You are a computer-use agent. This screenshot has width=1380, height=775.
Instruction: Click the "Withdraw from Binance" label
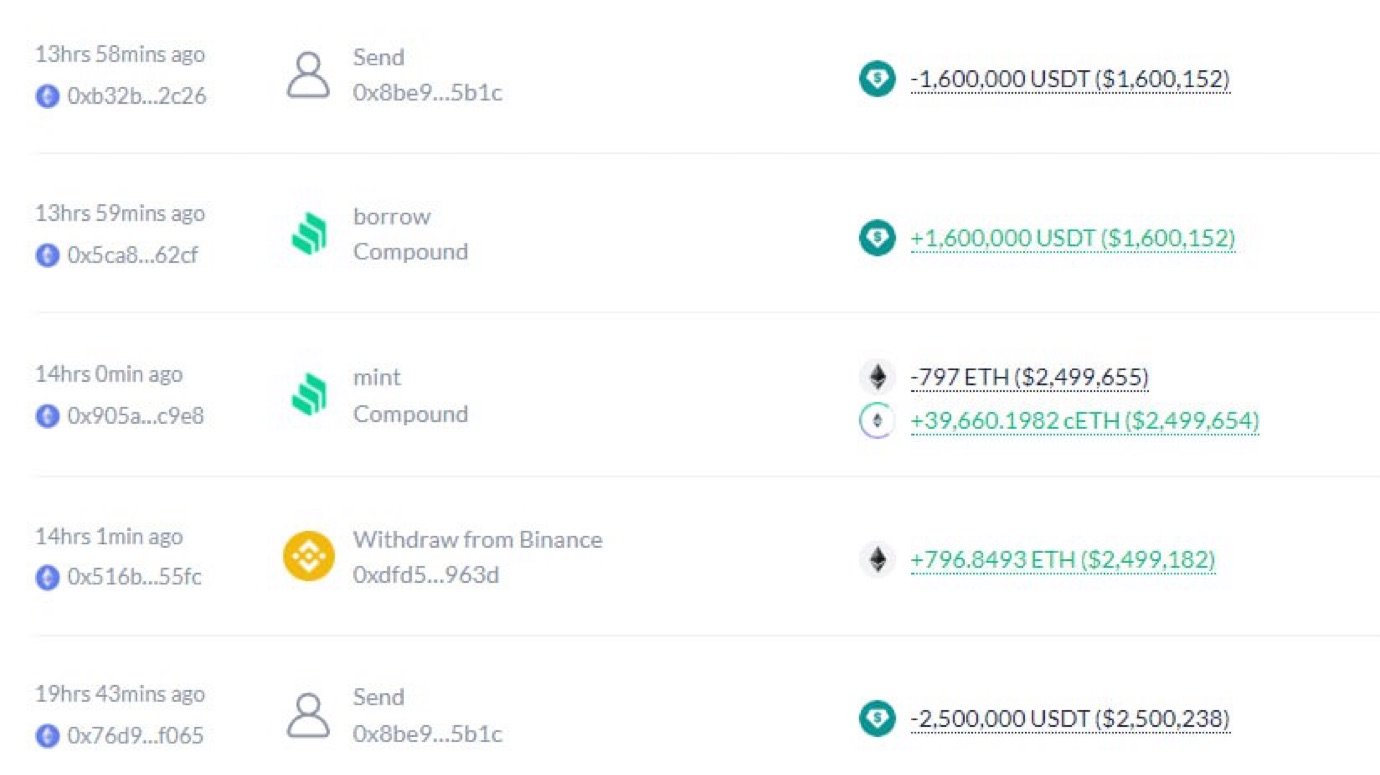click(477, 540)
